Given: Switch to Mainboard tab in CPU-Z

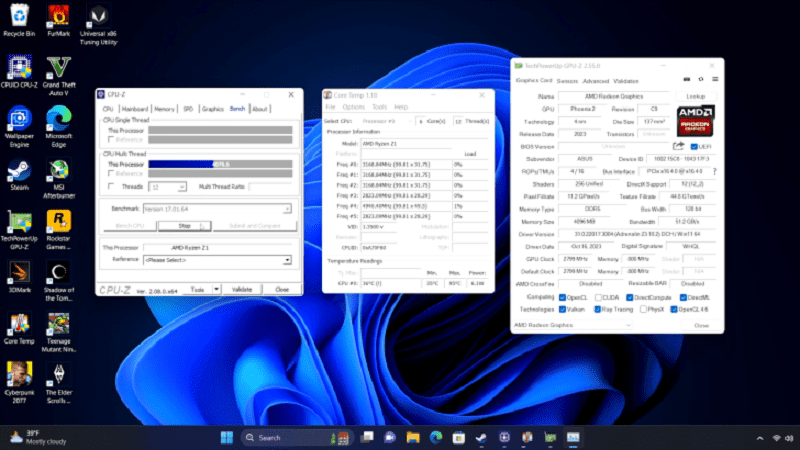Looking at the screenshot, I should 135,109.
